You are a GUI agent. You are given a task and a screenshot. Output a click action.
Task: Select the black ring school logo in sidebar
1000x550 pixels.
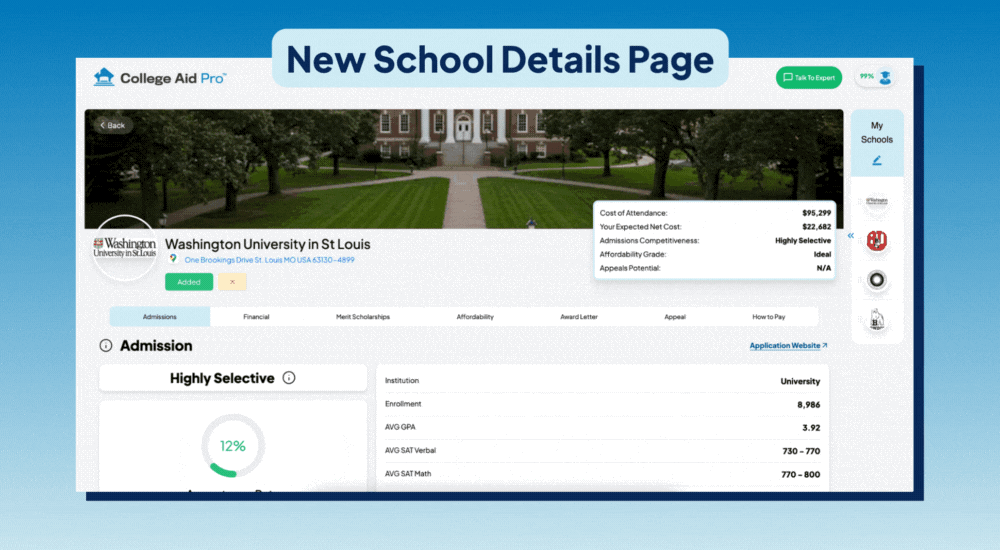(x=877, y=279)
